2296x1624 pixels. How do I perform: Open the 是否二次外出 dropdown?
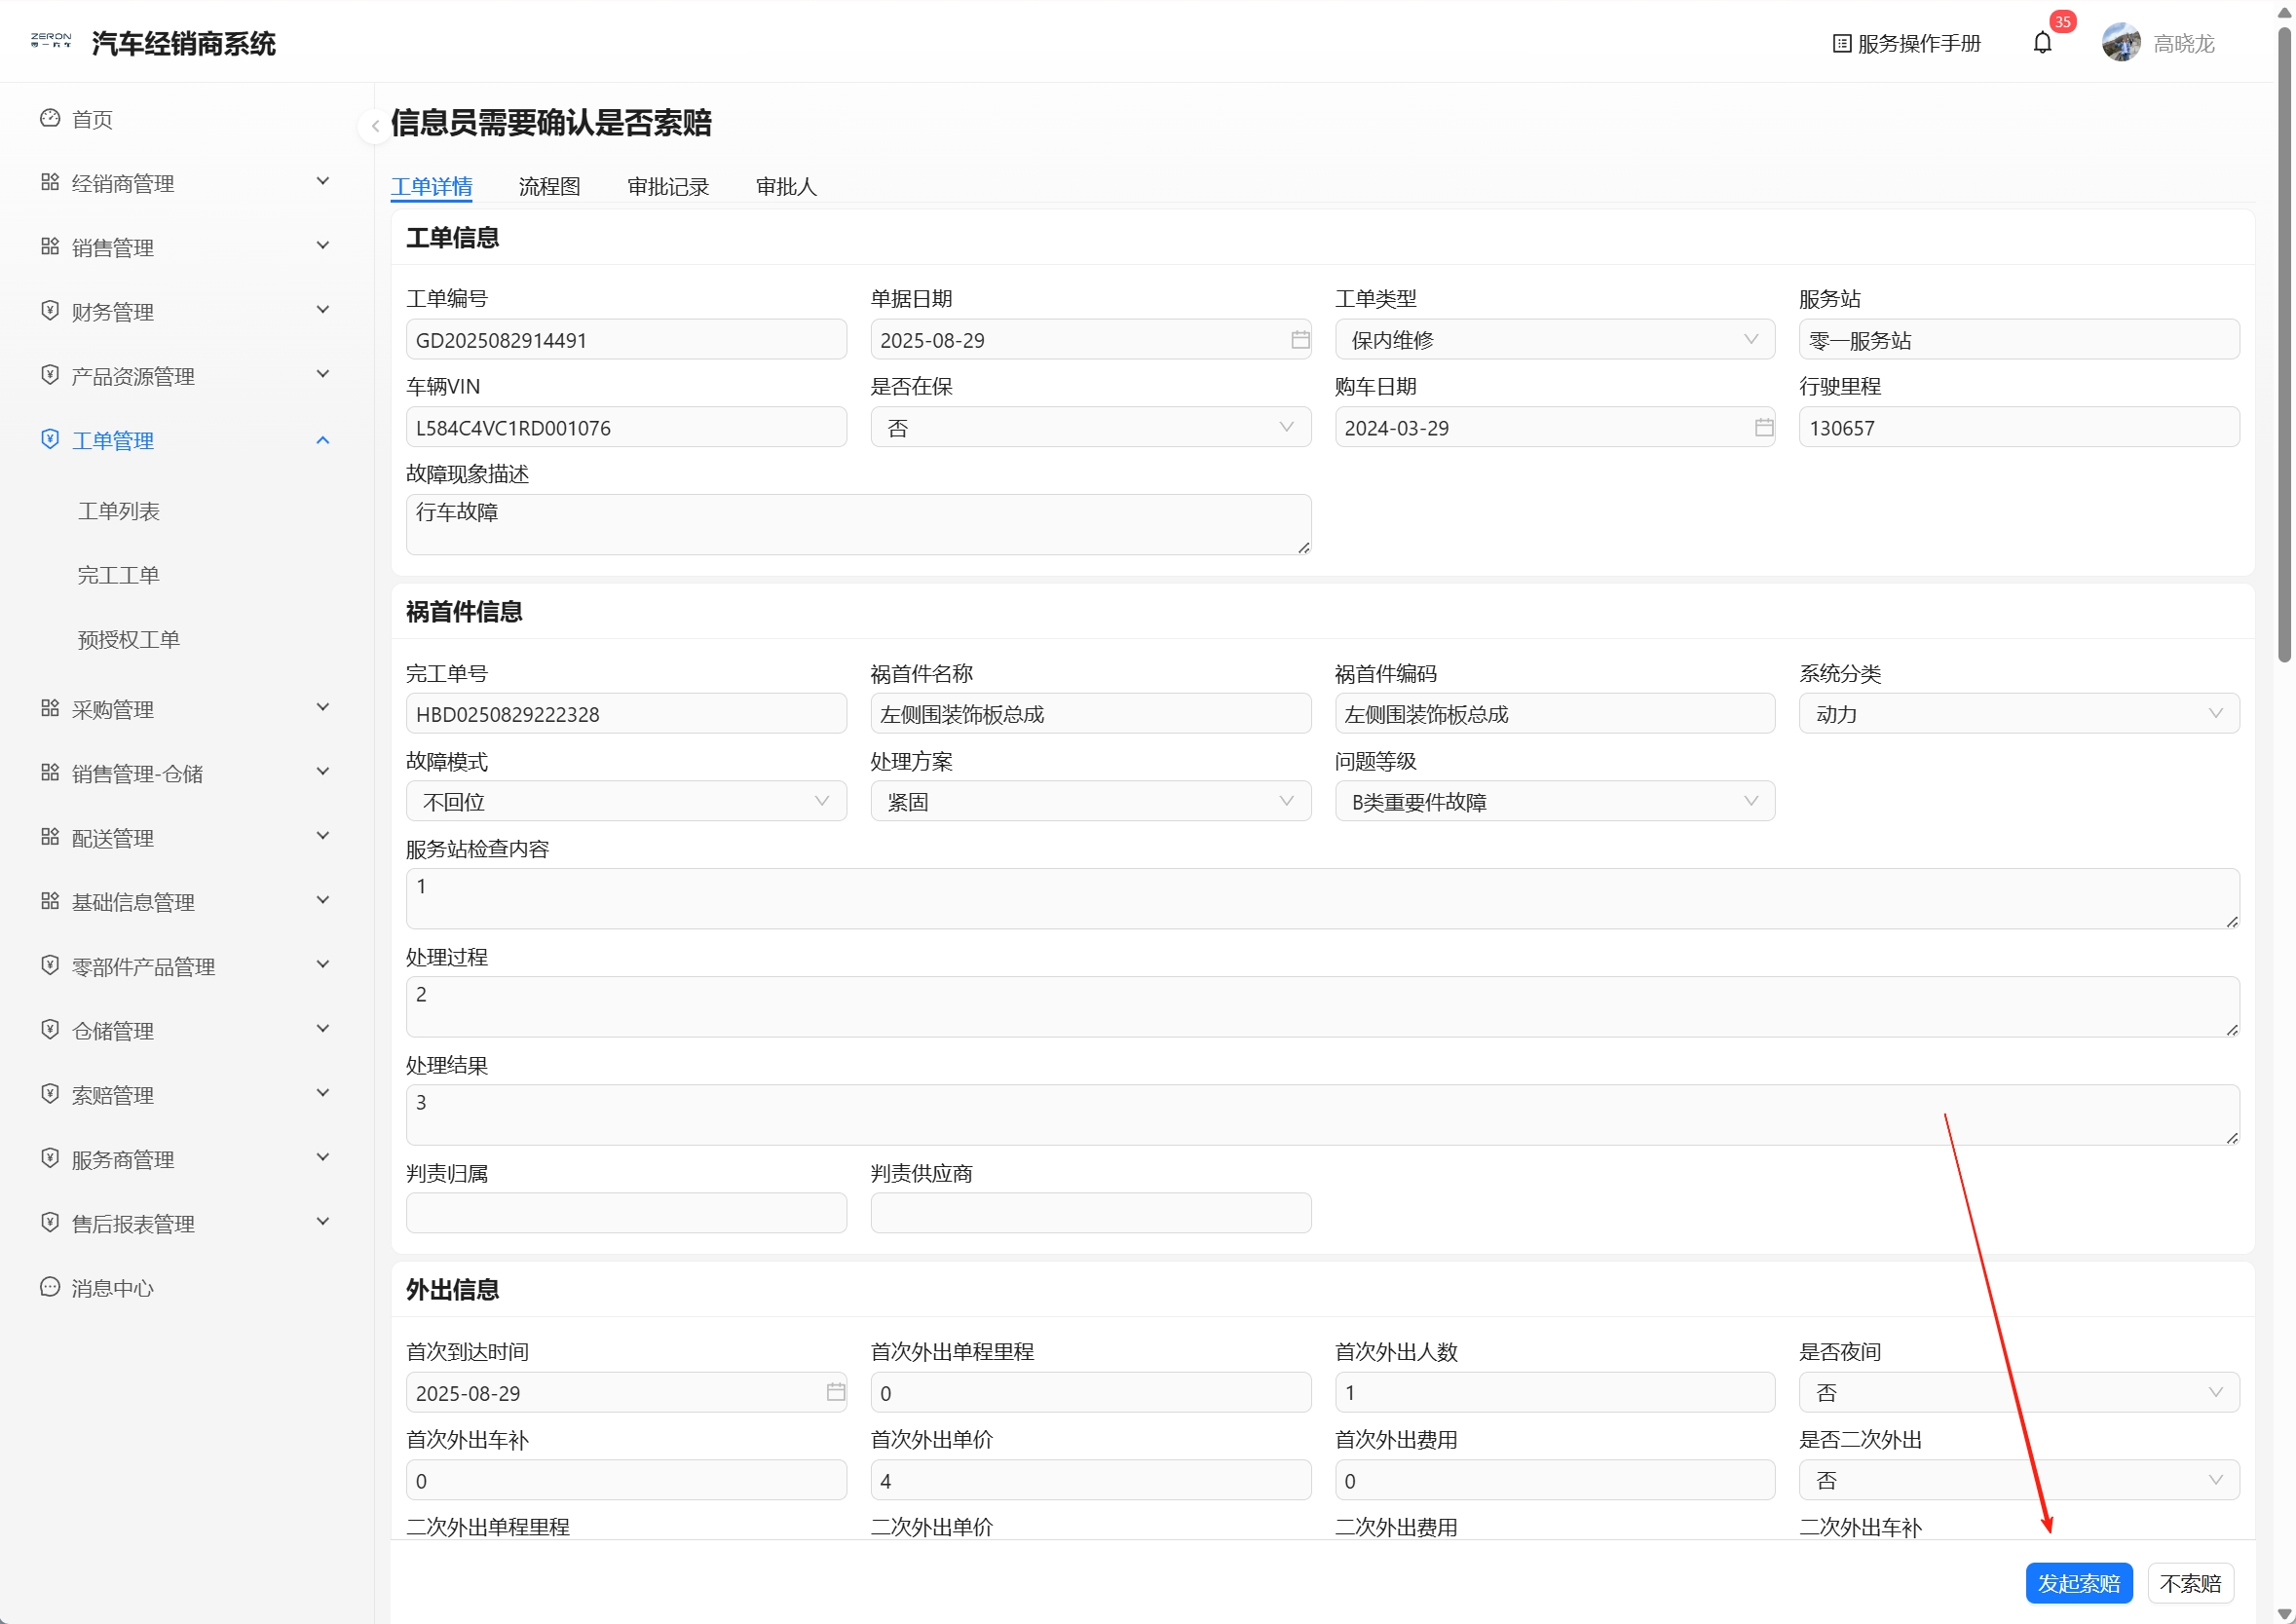(x=2018, y=1480)
